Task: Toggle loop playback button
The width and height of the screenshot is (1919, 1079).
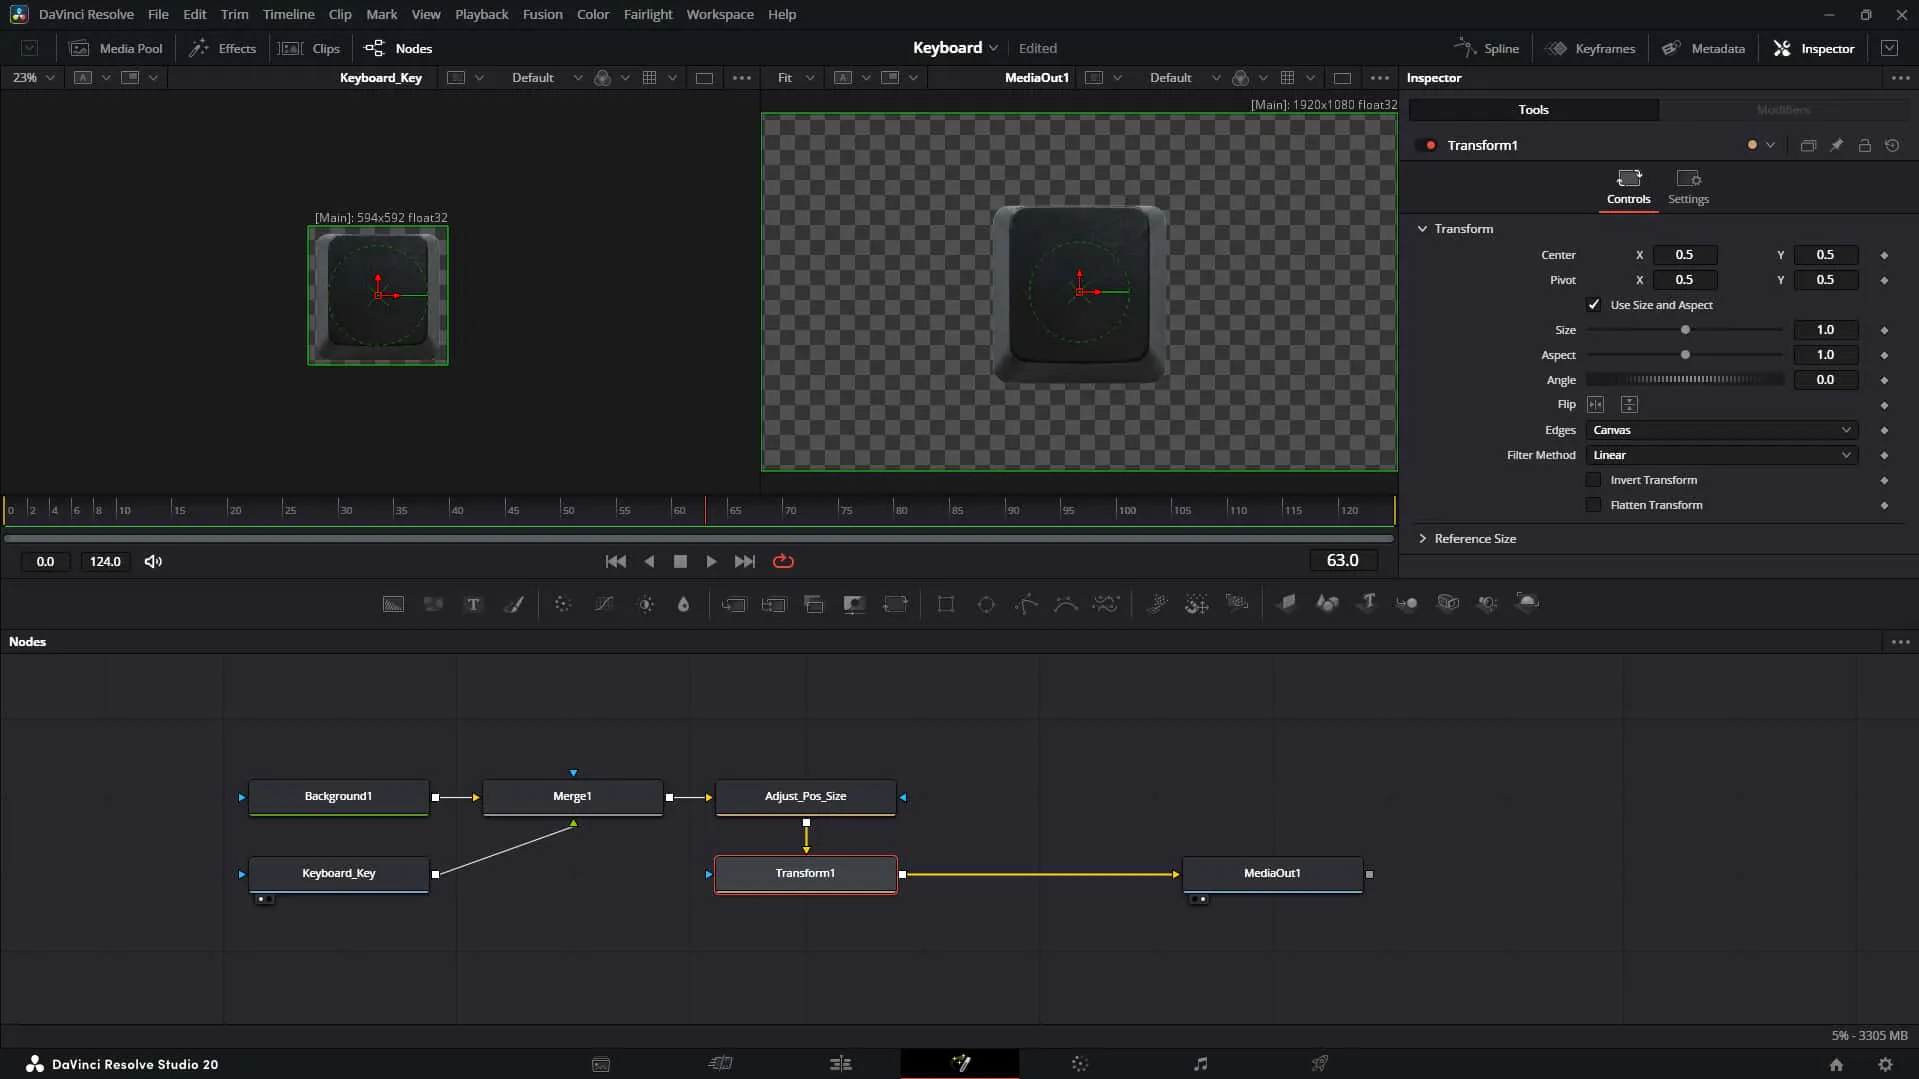Action: (783, 562)
